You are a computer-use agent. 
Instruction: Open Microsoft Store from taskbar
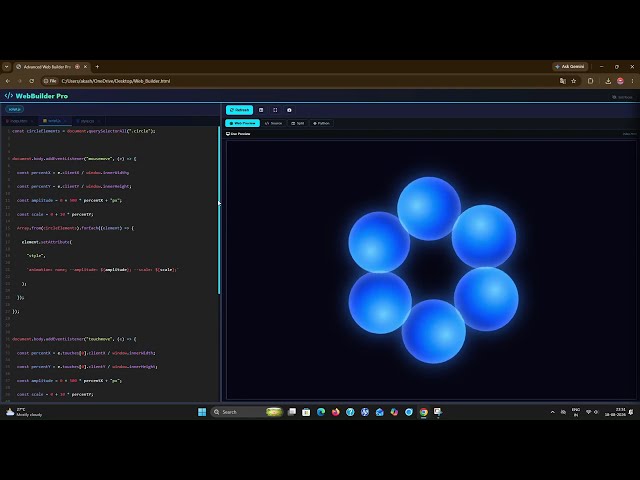[306, 412]
